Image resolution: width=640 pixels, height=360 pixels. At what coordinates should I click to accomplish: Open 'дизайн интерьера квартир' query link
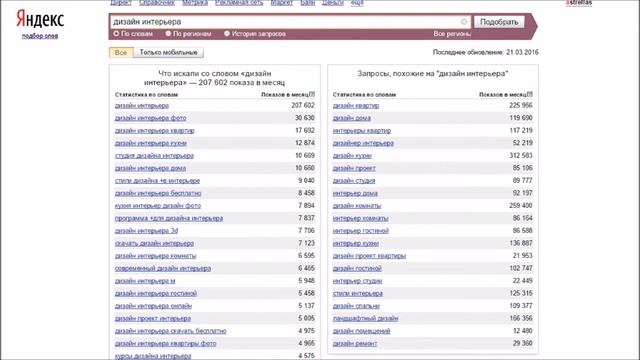pyautogui.click(x=155, y=131)
